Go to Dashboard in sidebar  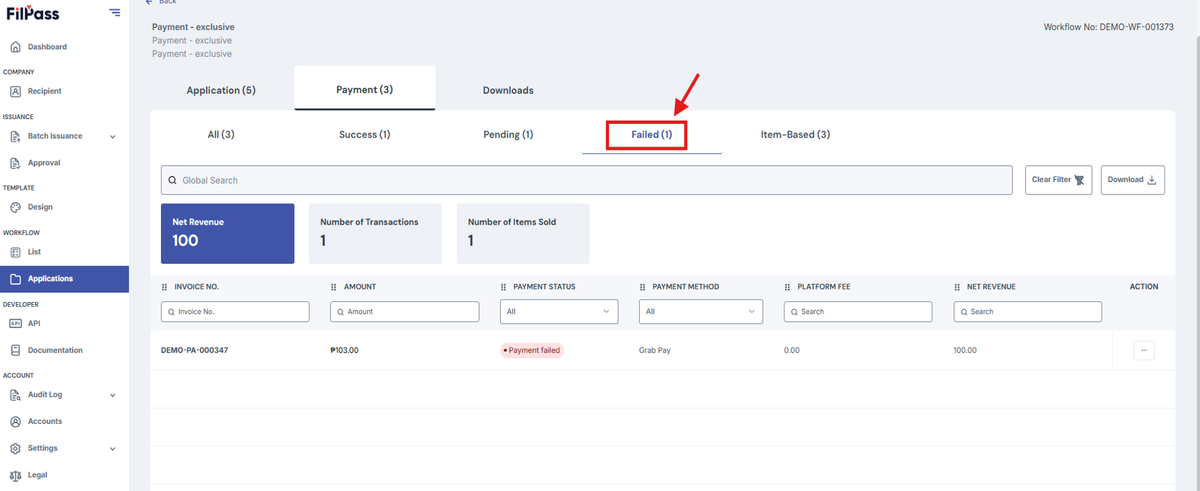click(x=47, y=47)
